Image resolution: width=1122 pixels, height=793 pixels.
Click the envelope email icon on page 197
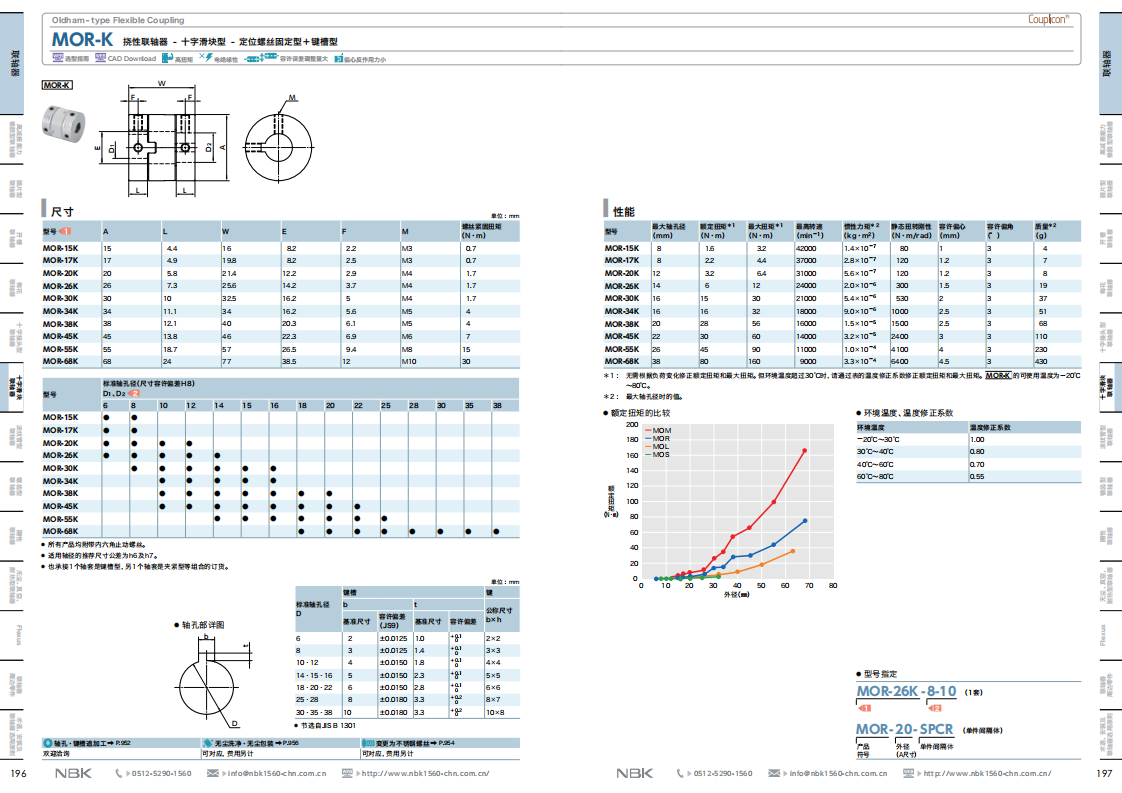pyautogui.click(x=774, y=773)
